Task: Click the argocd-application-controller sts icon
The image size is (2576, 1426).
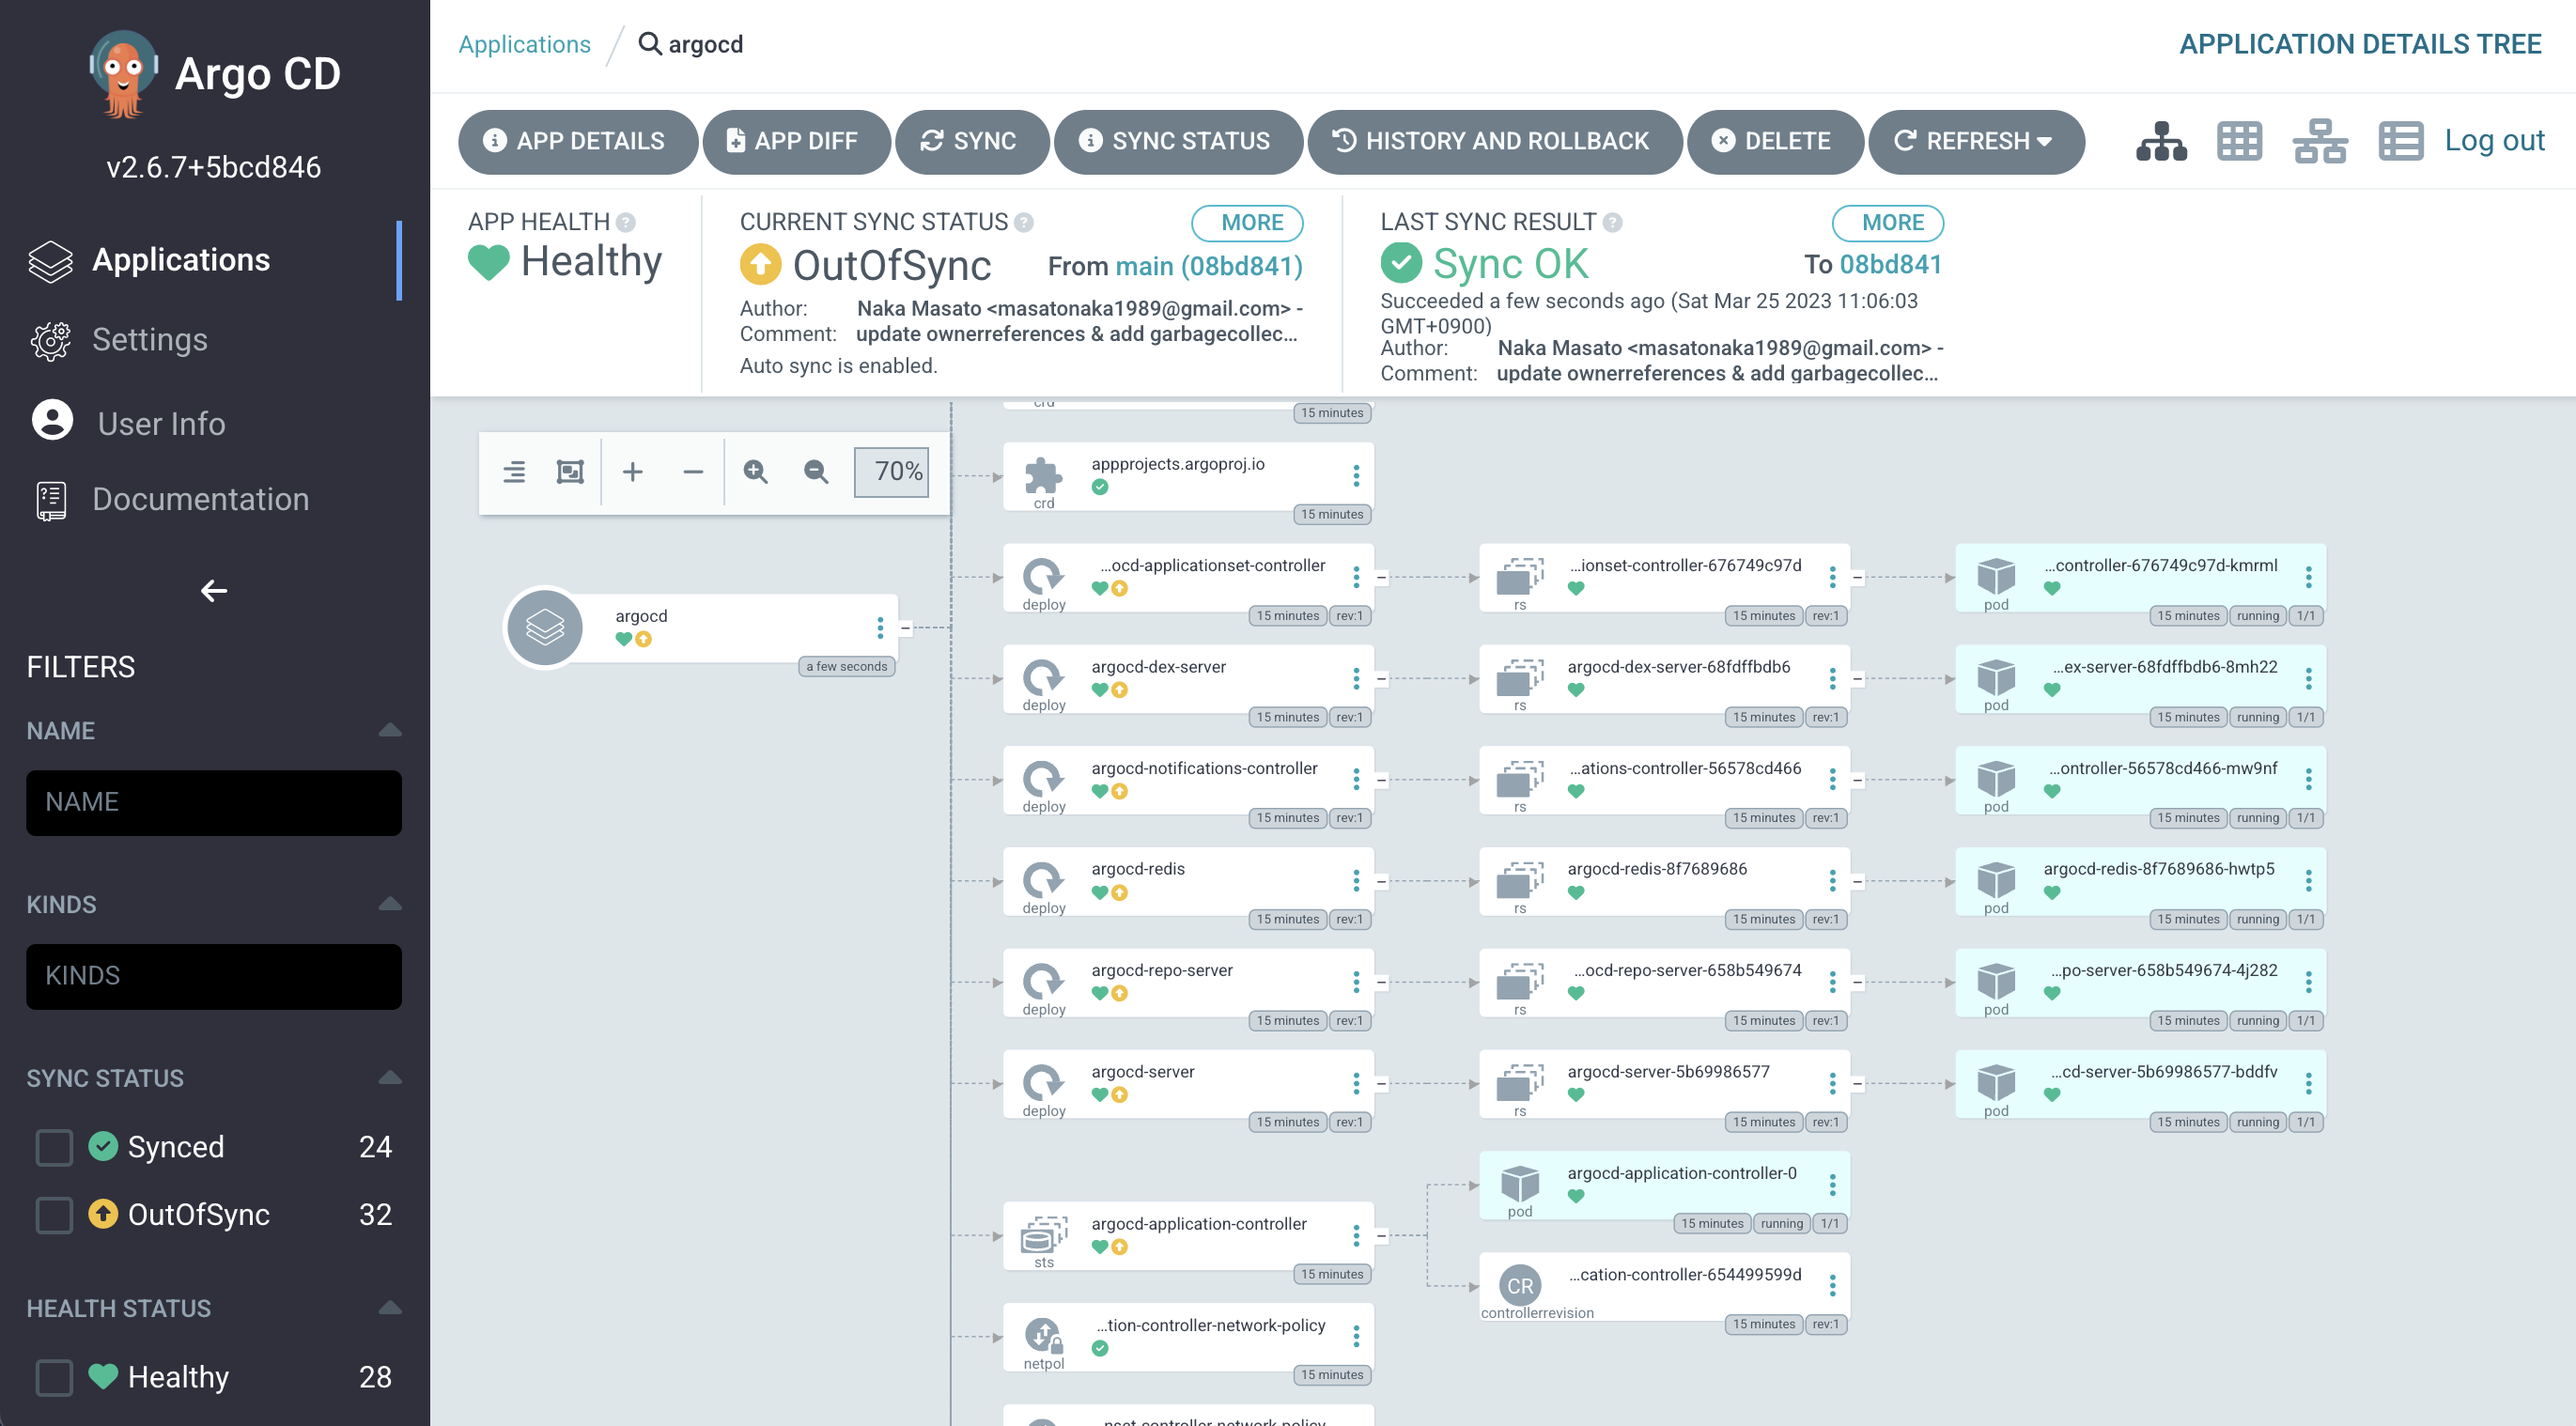Action: pyautogui.click(x=1043, y=1235)
